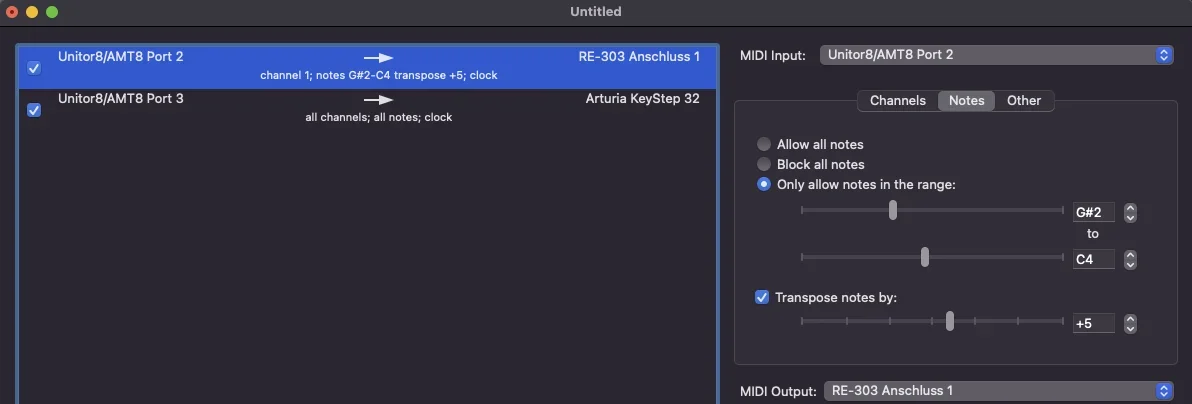Open the MIDI Output dropdown
Screen dimensions: 1192x404
(x=998, y=391)
